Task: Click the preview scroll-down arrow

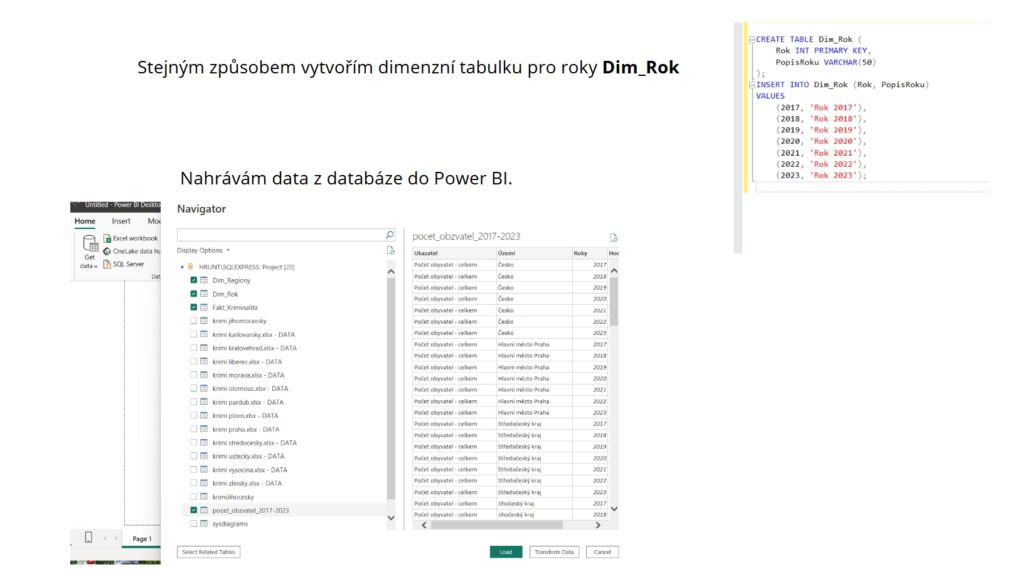Action: click(x=614, y=509)
